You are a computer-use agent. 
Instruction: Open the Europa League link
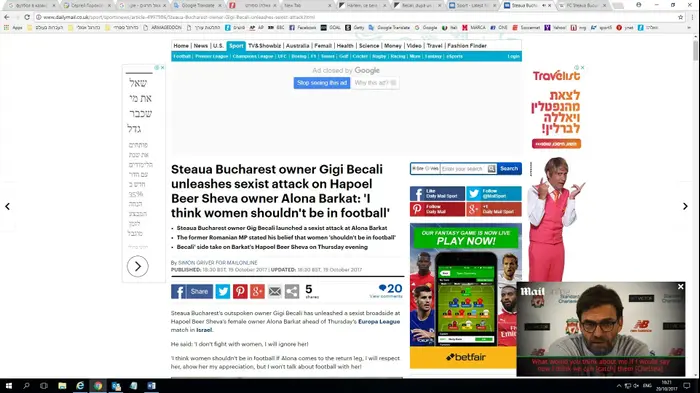coord(379,322)
